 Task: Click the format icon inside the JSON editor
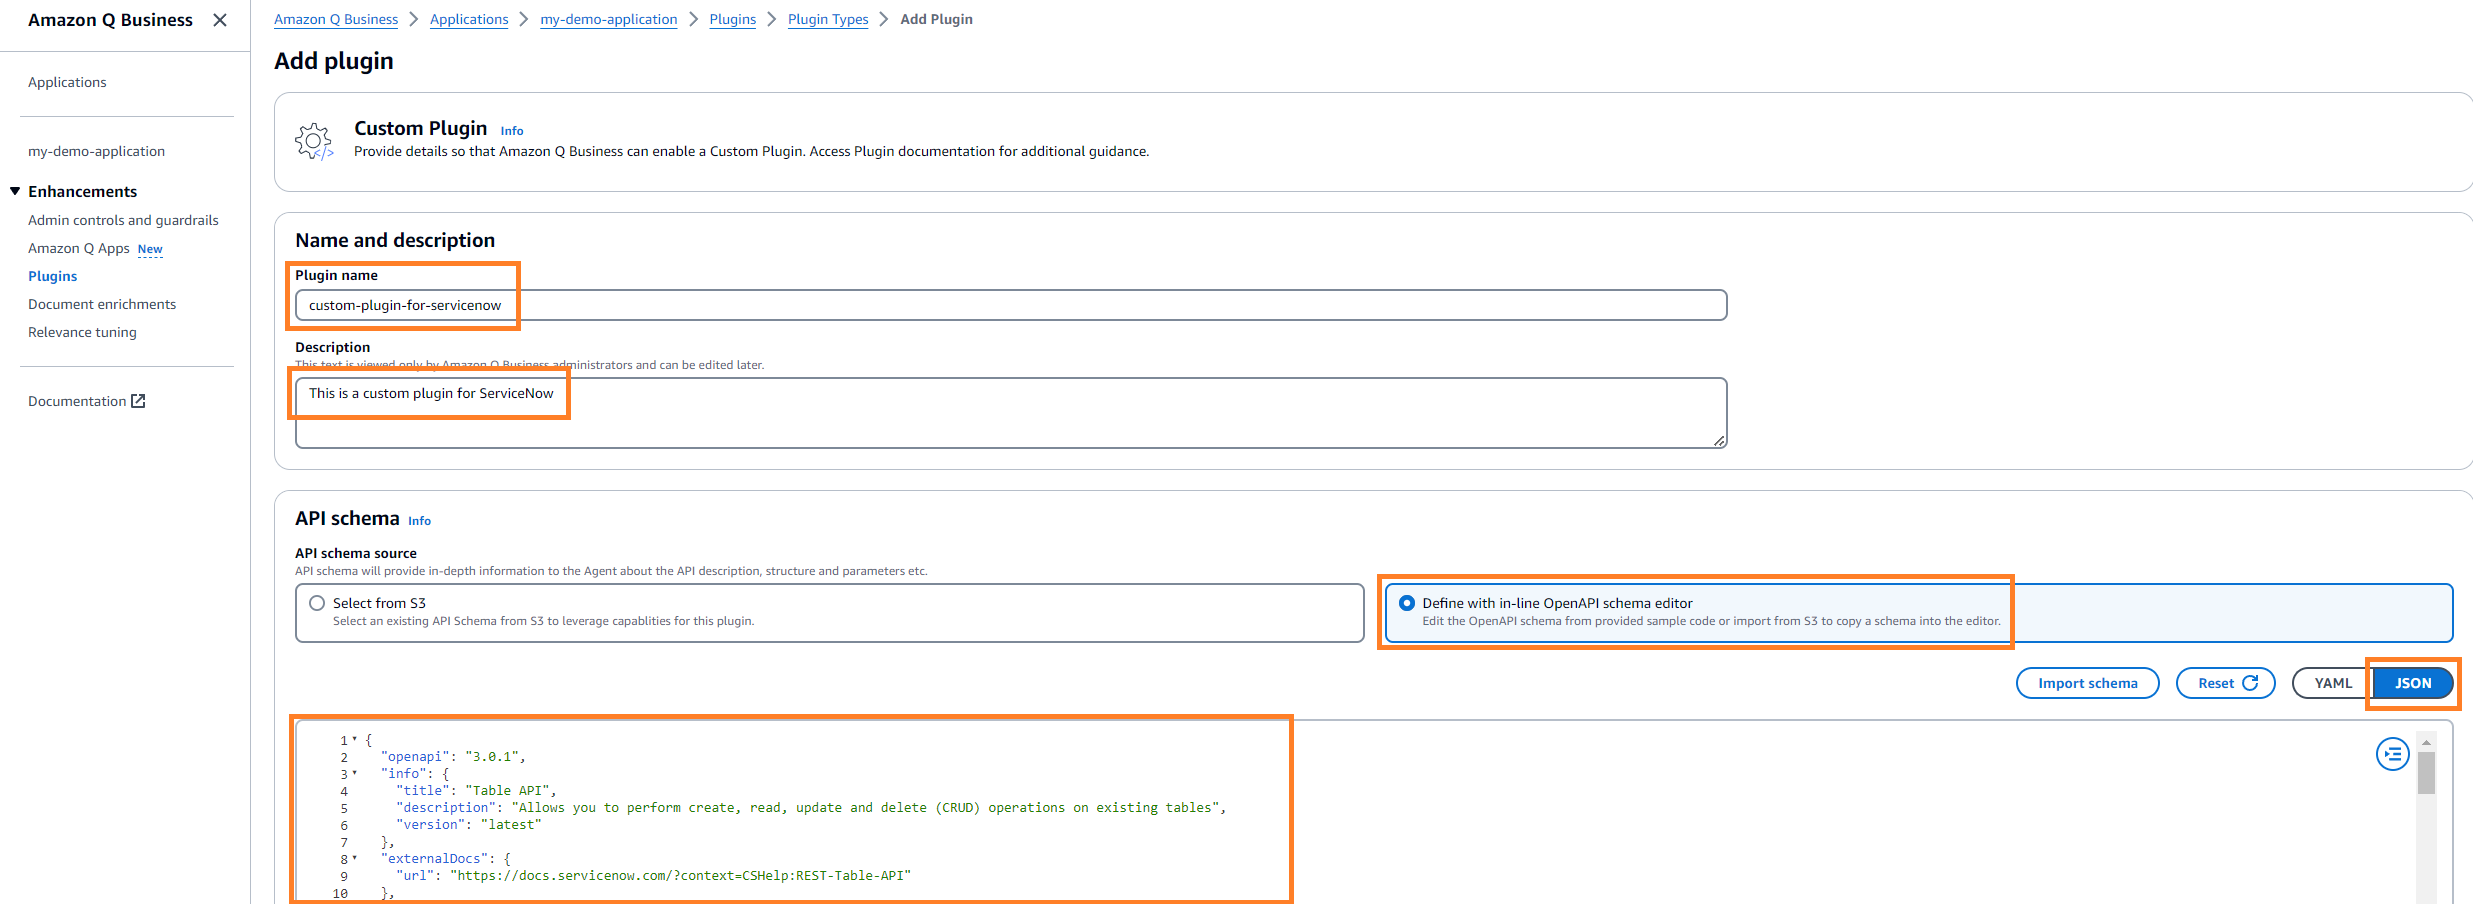pos(2392,754)
